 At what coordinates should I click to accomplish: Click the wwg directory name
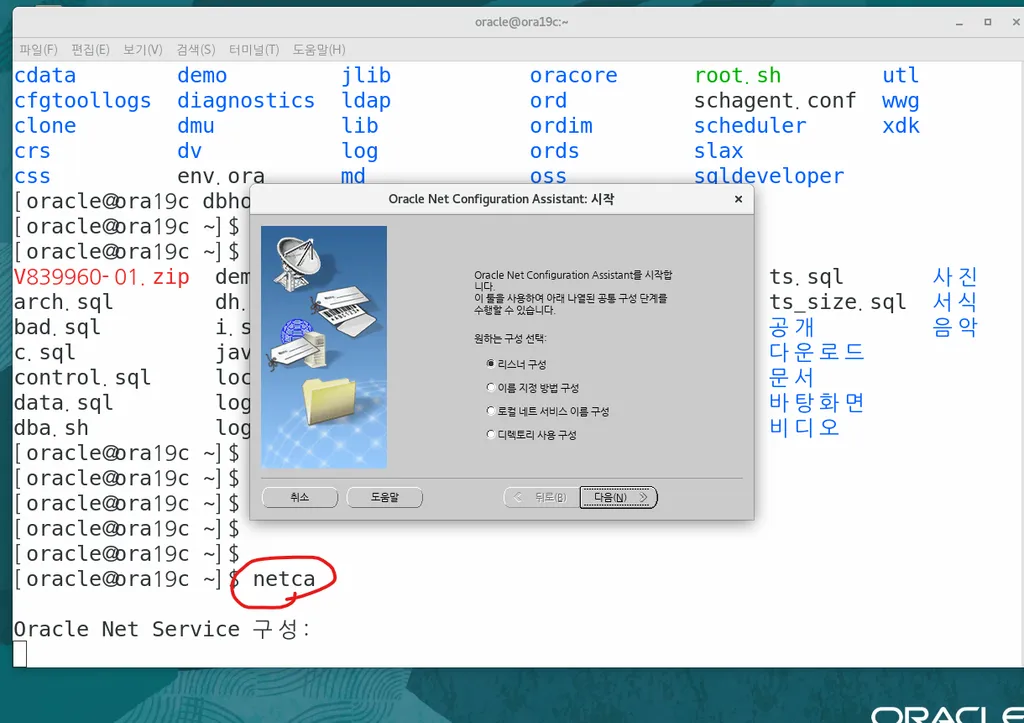point(901,101)
